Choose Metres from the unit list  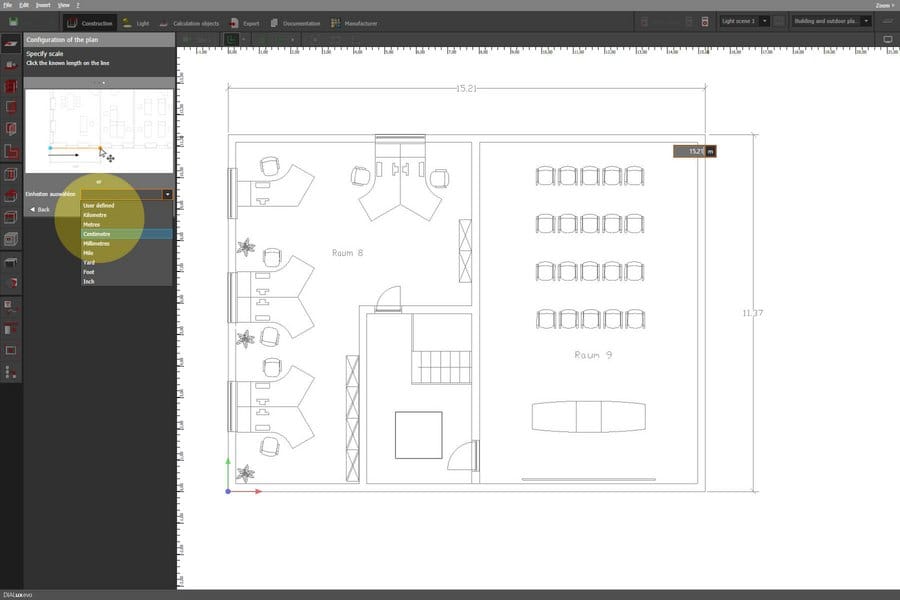127,224
